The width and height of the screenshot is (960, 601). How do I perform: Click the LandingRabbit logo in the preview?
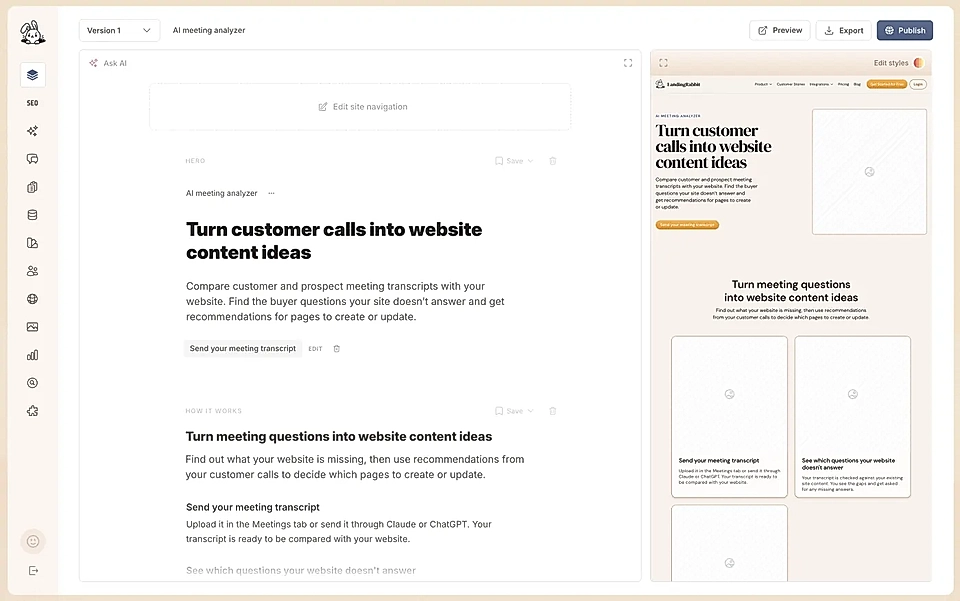point(678,84)
